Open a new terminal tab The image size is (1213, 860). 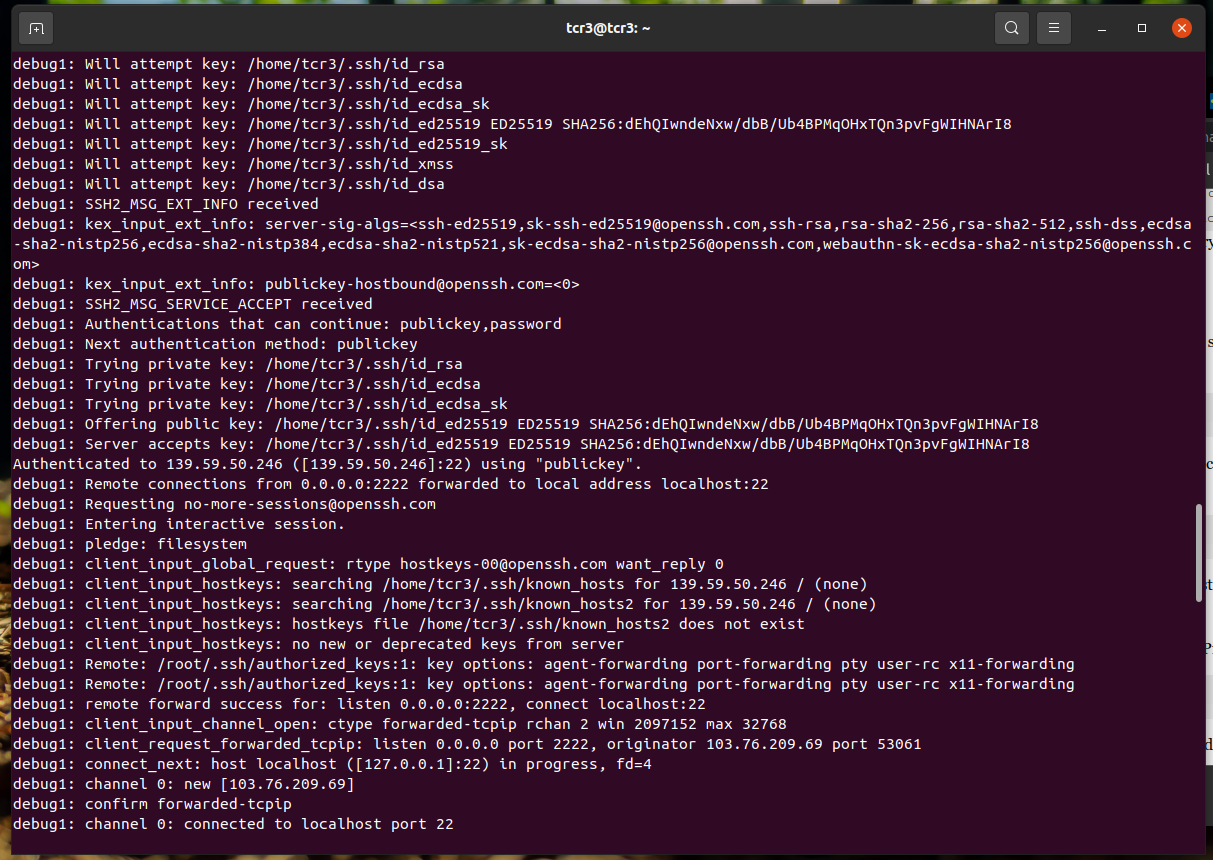[35, 28]
